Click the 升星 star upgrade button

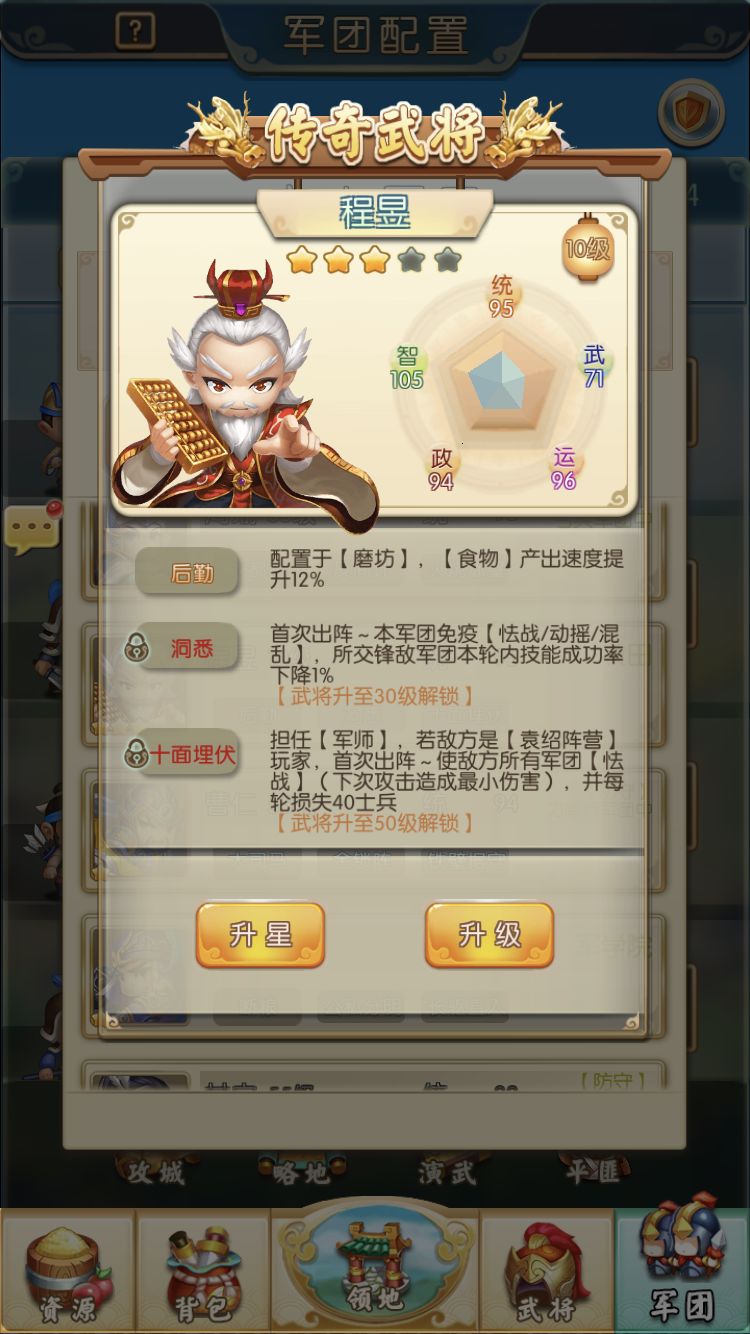(x=260, y=935)
